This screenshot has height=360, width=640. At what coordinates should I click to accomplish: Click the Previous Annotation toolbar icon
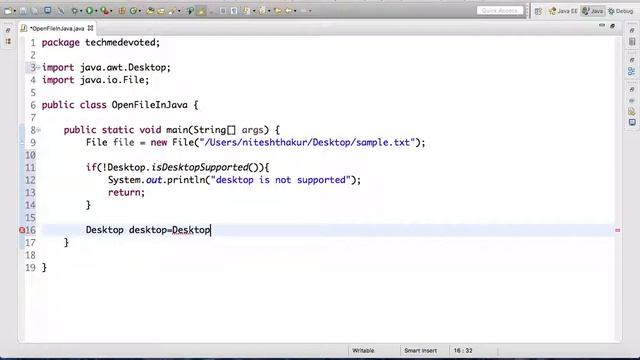[x=262, y=11]
